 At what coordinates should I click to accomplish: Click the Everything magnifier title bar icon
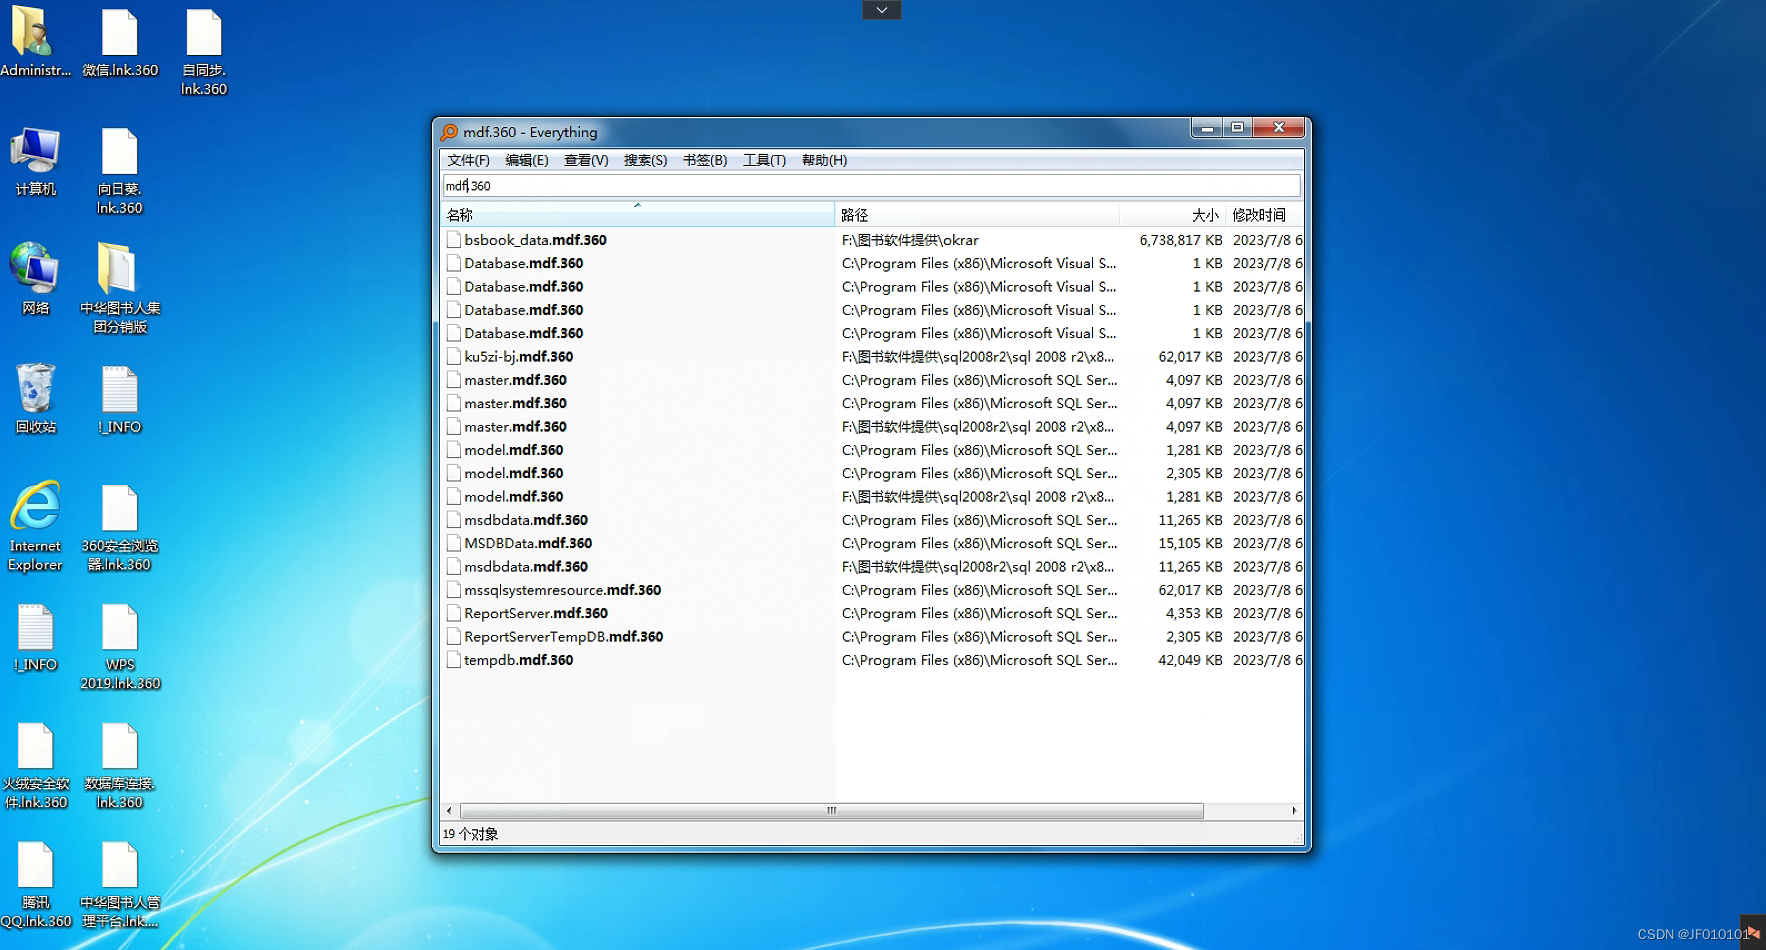tap(449, 132)
